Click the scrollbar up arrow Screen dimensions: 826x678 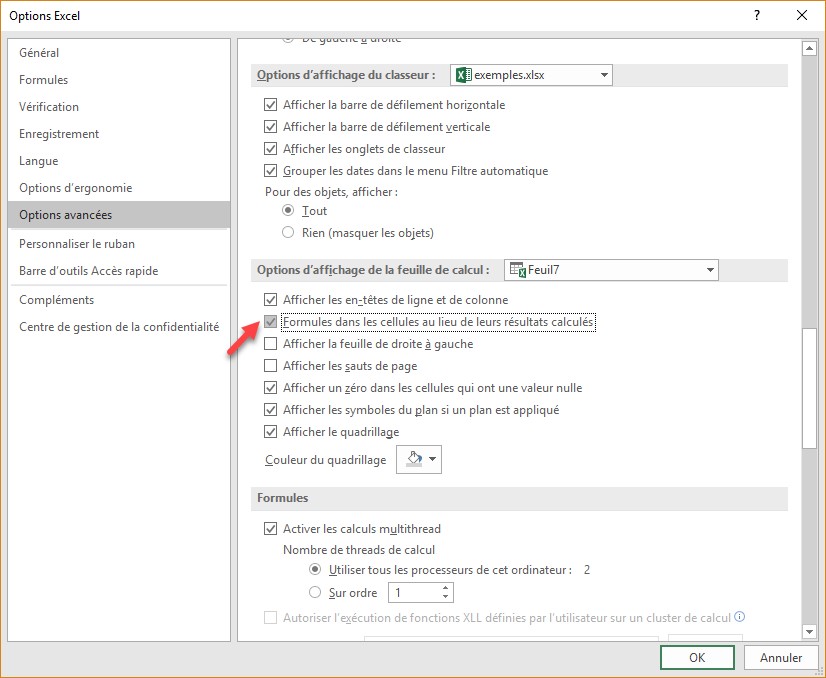click(x=809, y=48)
